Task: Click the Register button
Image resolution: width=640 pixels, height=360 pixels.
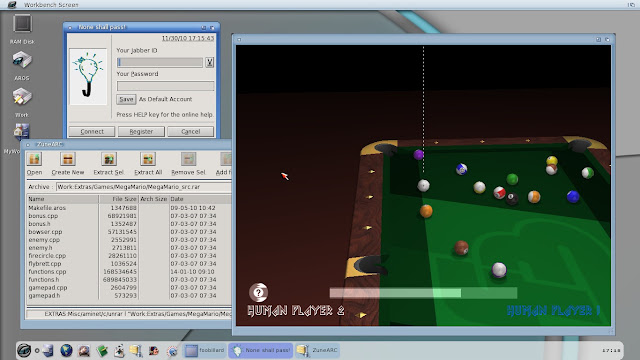Action: [141, 131]
